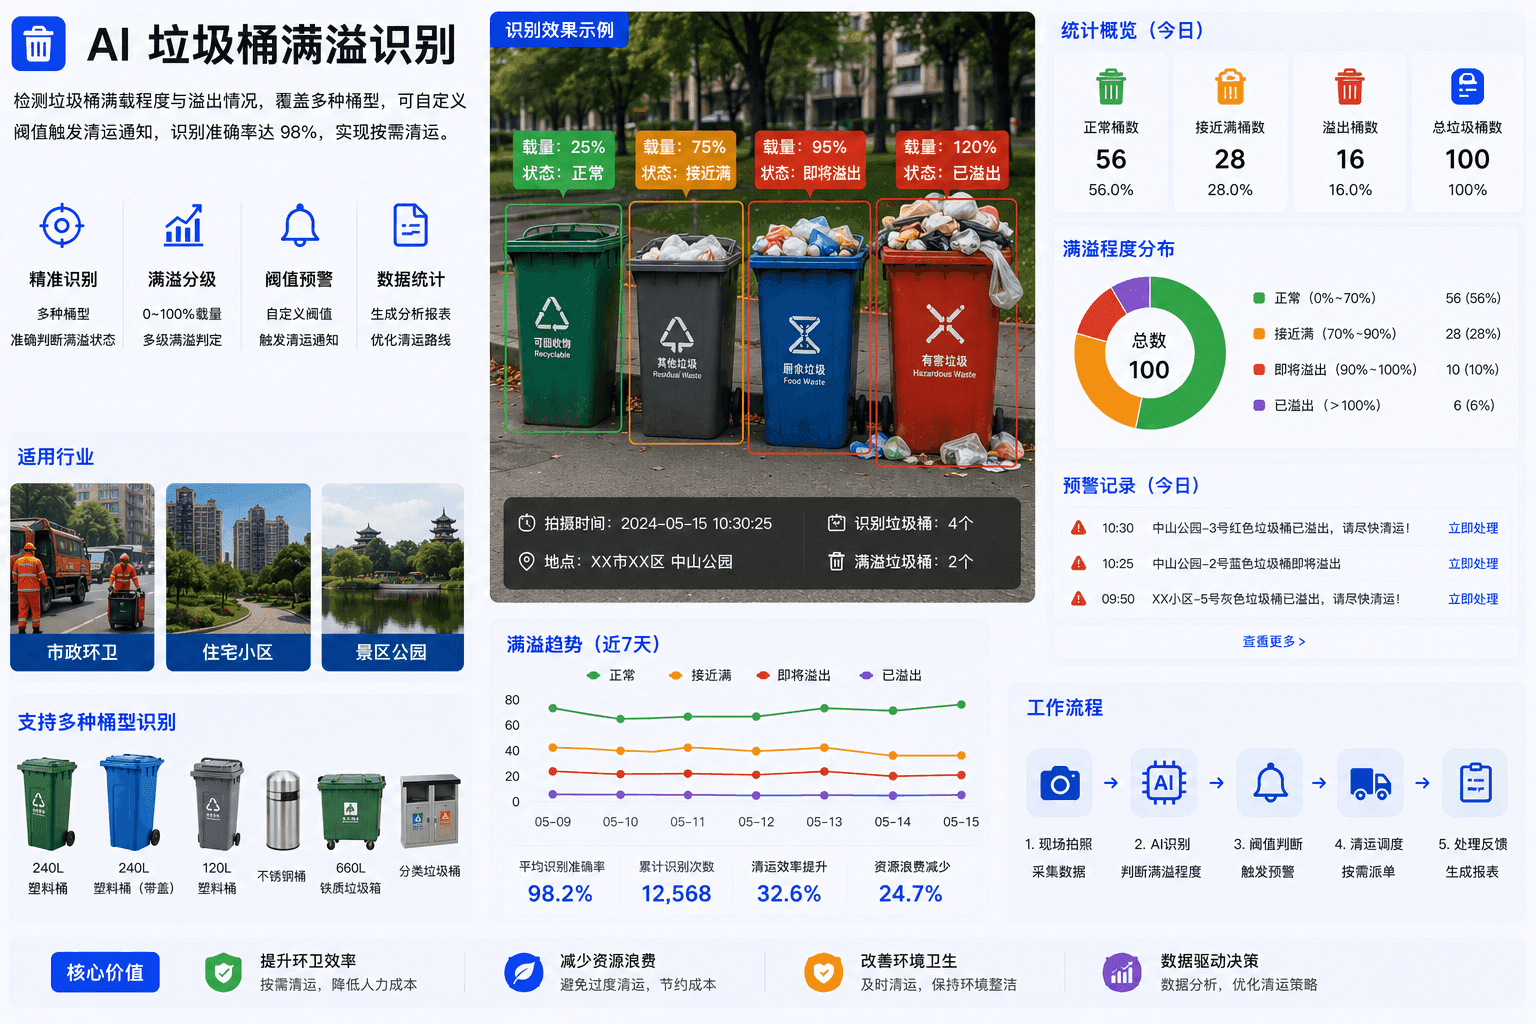Click the 平均识别准确率 98.2% value
1536x1024 pixels.
pyautogui.click(x=560, y=893)
